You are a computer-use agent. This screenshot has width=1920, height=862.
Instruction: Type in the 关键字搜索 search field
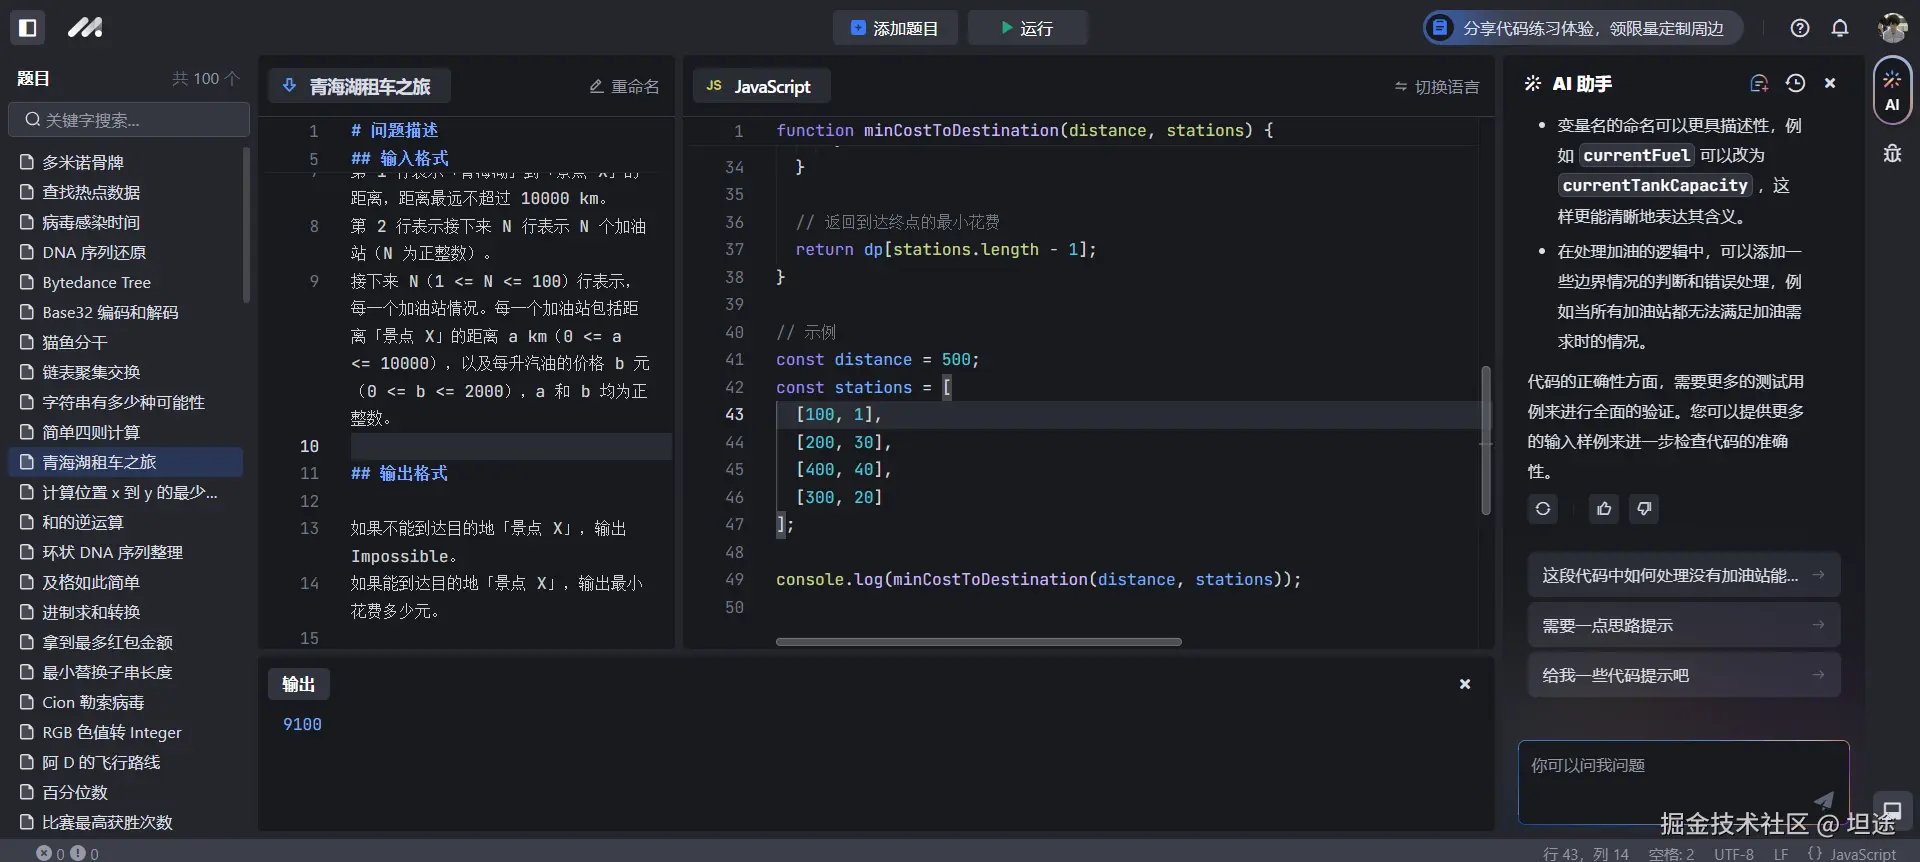[130, 120]
